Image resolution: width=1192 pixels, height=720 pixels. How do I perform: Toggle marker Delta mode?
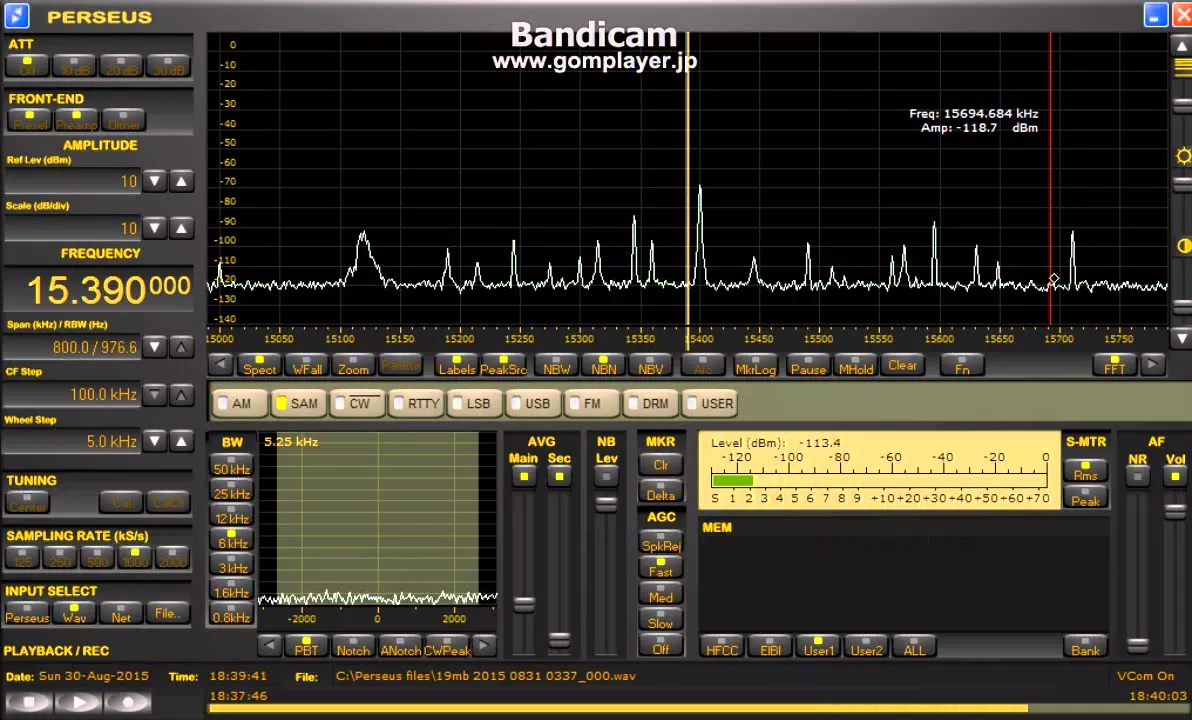(x=661, y=491)
